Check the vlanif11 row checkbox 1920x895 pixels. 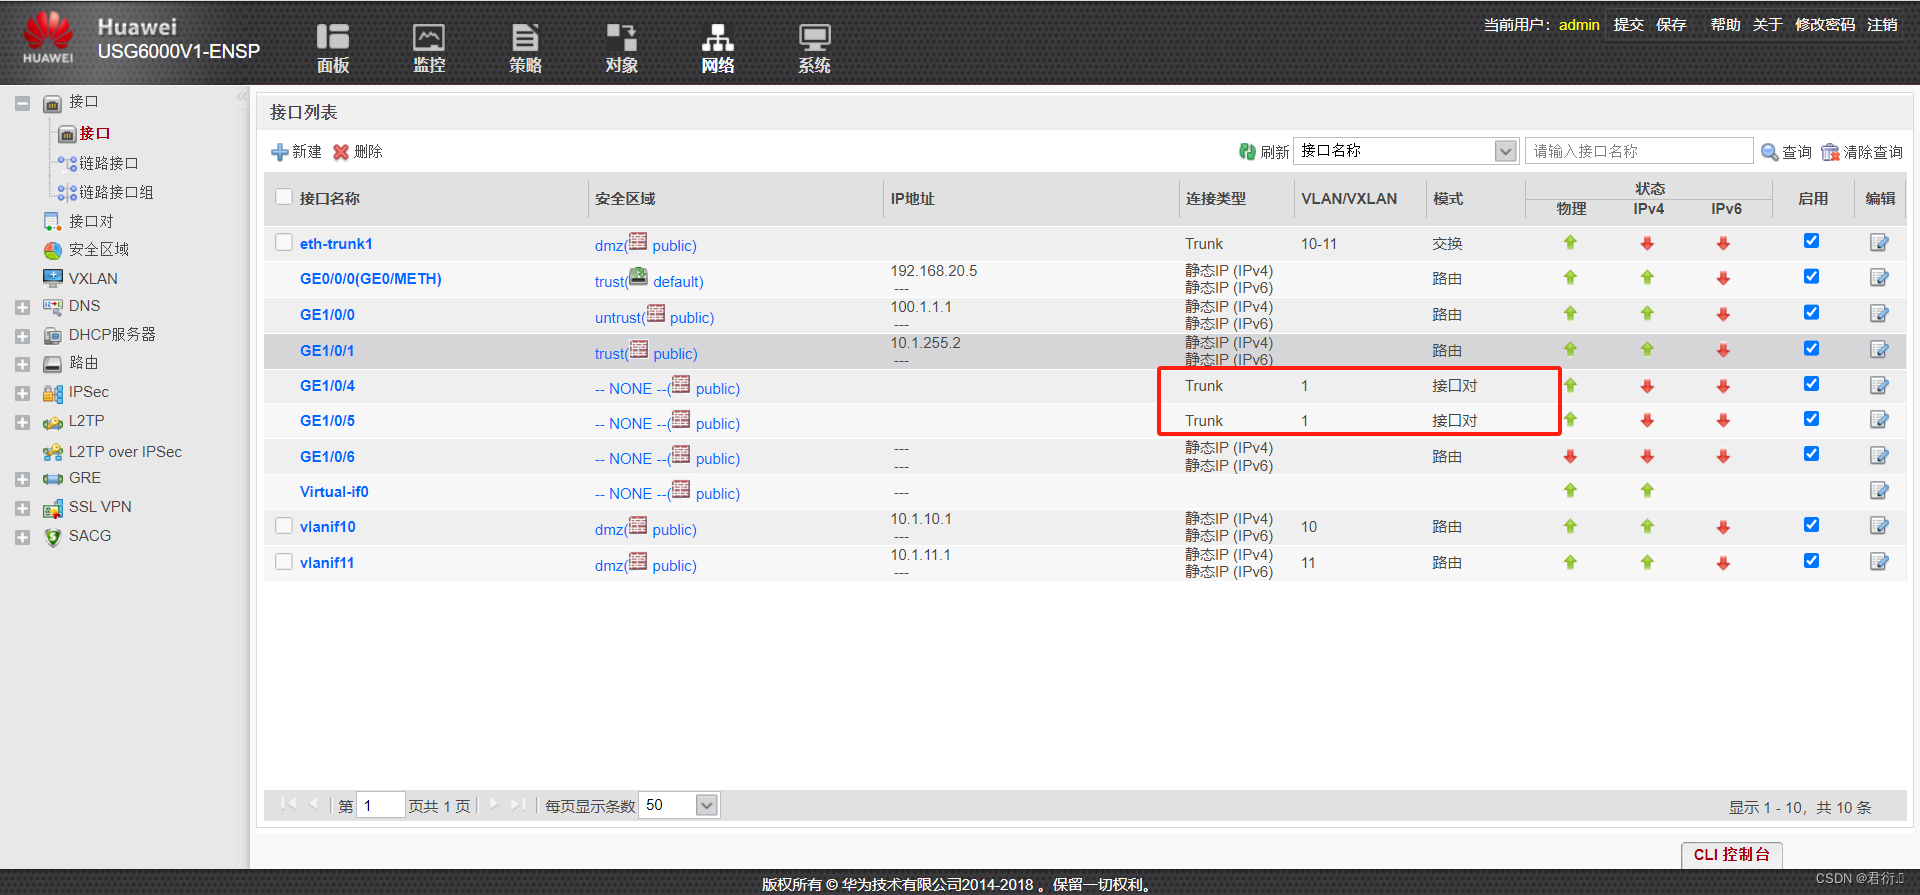click(x=284, y=561)
